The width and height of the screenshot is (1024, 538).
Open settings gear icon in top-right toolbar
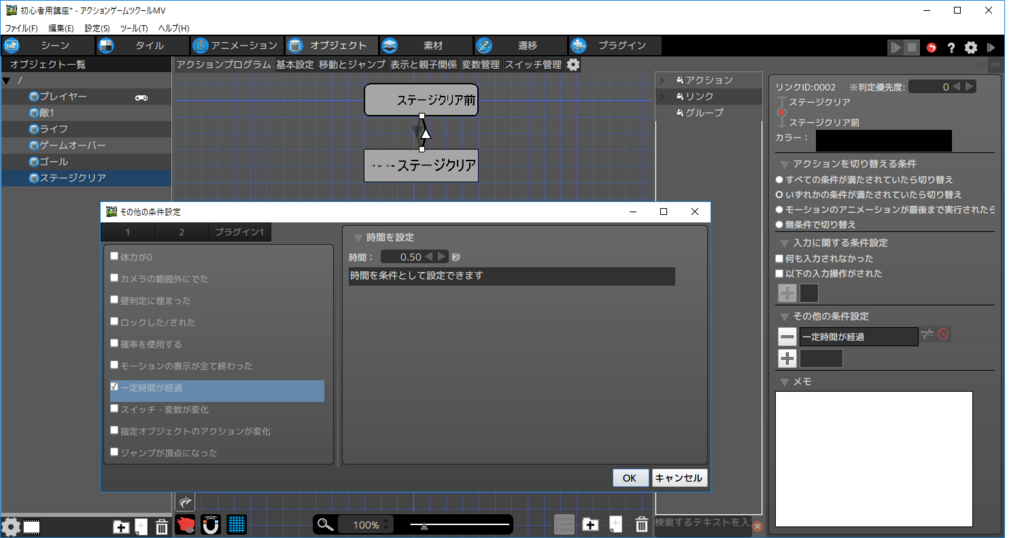[x=971, y=47]
